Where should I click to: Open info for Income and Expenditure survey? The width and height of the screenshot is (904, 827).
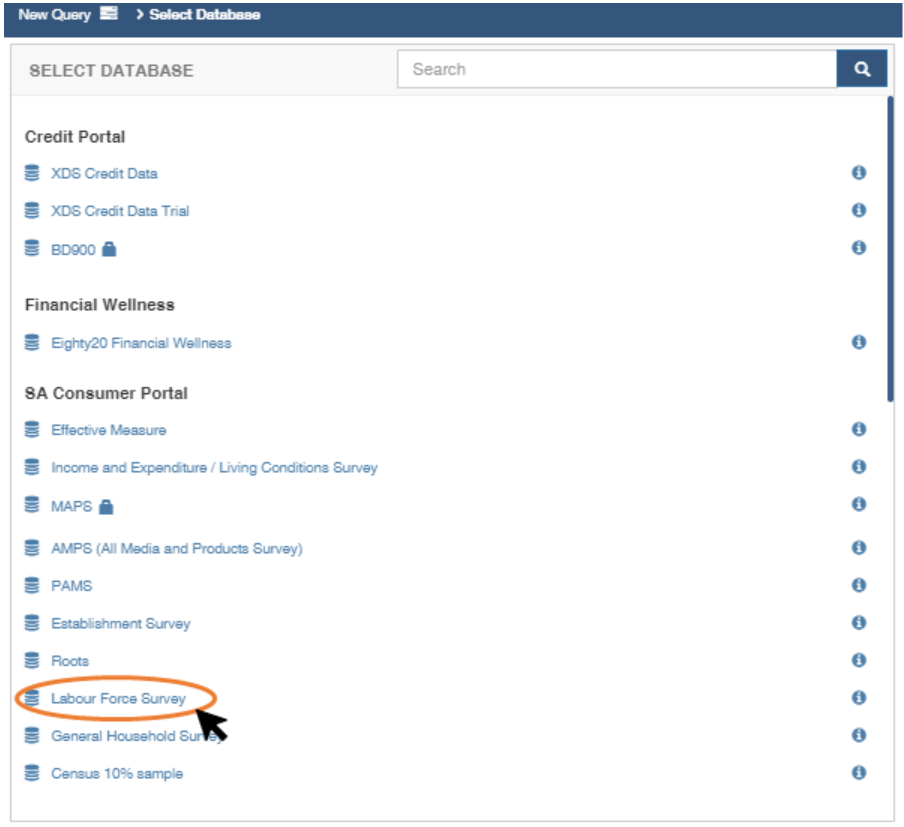point(859,467)
